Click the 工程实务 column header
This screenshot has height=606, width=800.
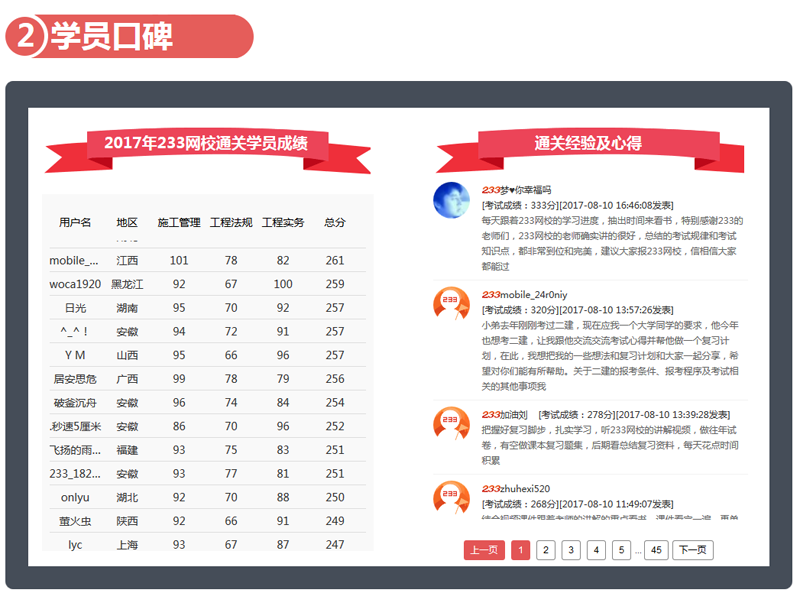[x=283, y=222]
